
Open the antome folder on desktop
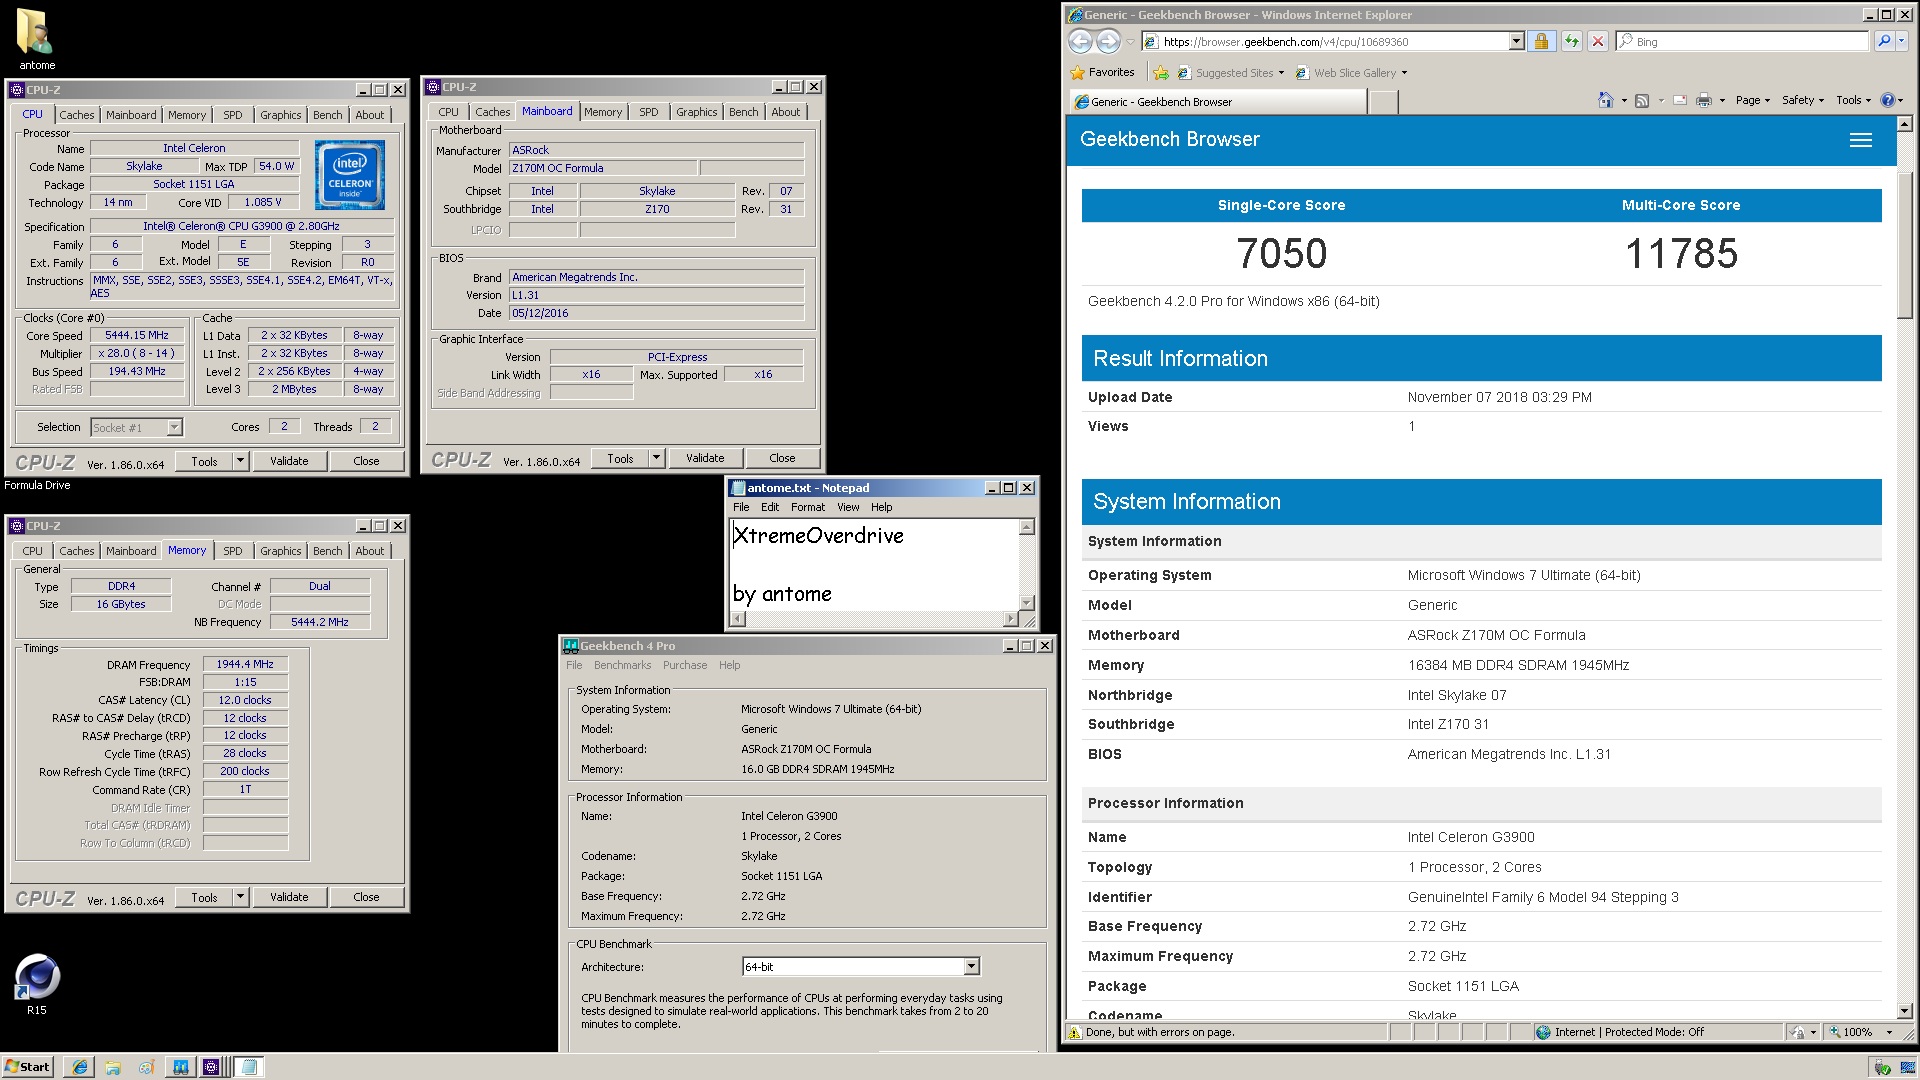click(x=37, y=40)
